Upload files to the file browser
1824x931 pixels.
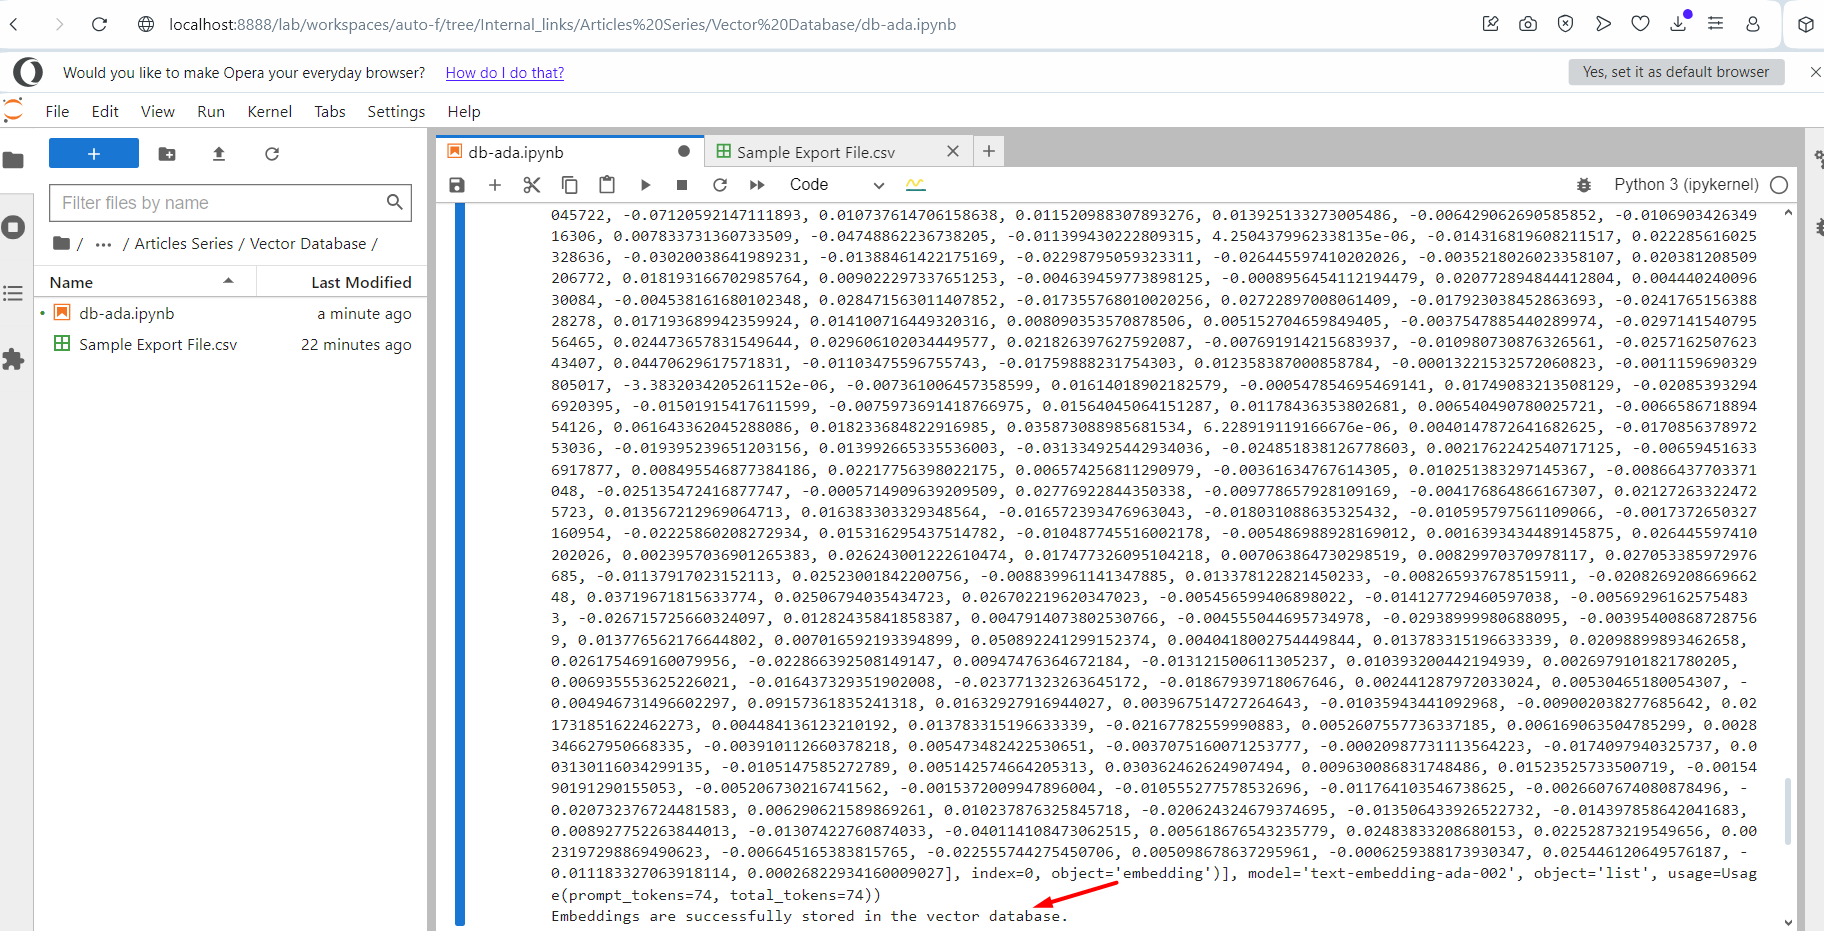pos(219,154)
